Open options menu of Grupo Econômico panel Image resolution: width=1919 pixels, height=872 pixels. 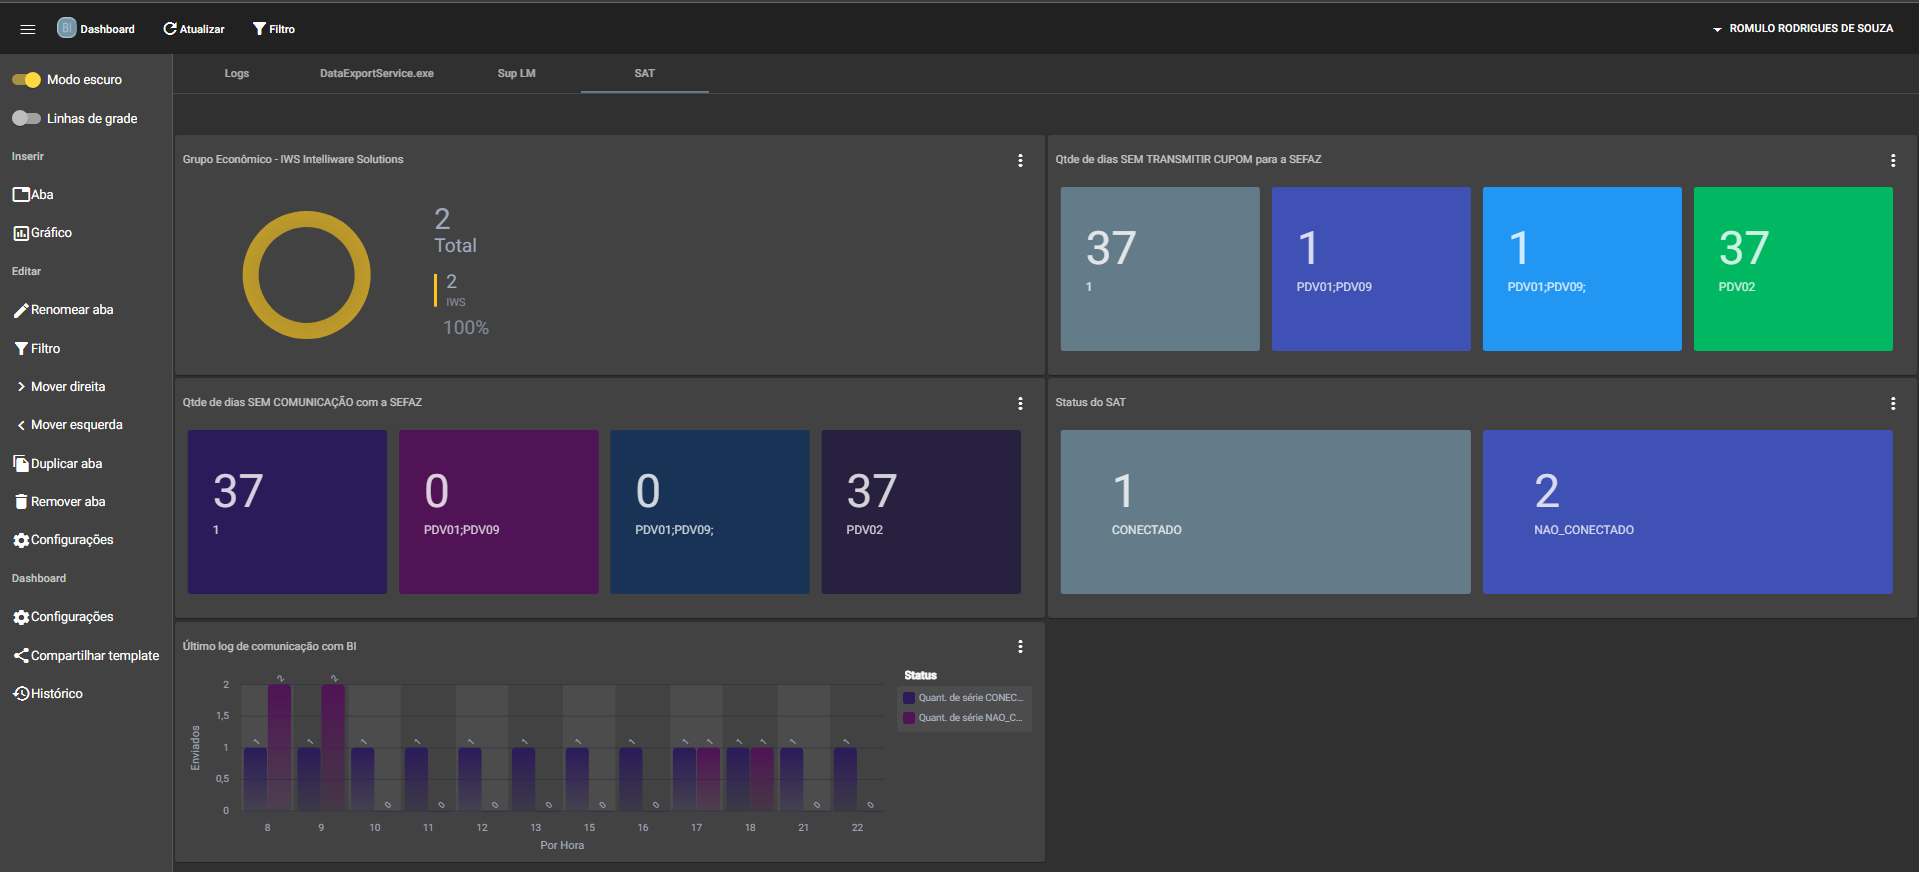click(x=1020, y=161)
